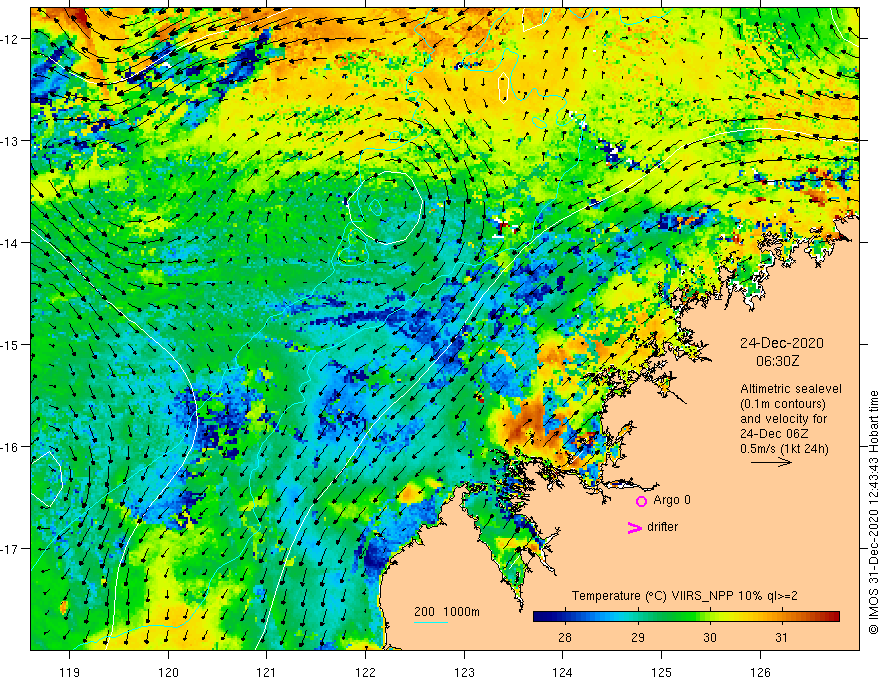This screenshot has height=680, width=880.
Task: Click the 29 label on temperature scale
Action: 638,637
